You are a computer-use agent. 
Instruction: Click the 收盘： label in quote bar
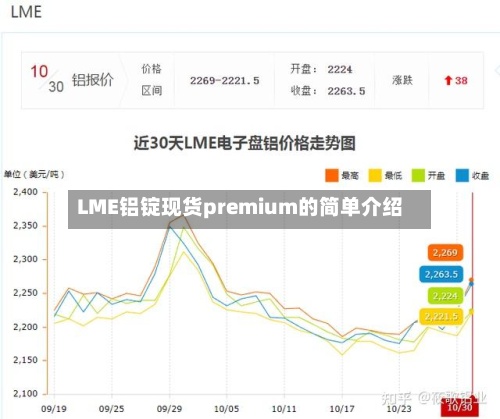click(x=304, y=91)
